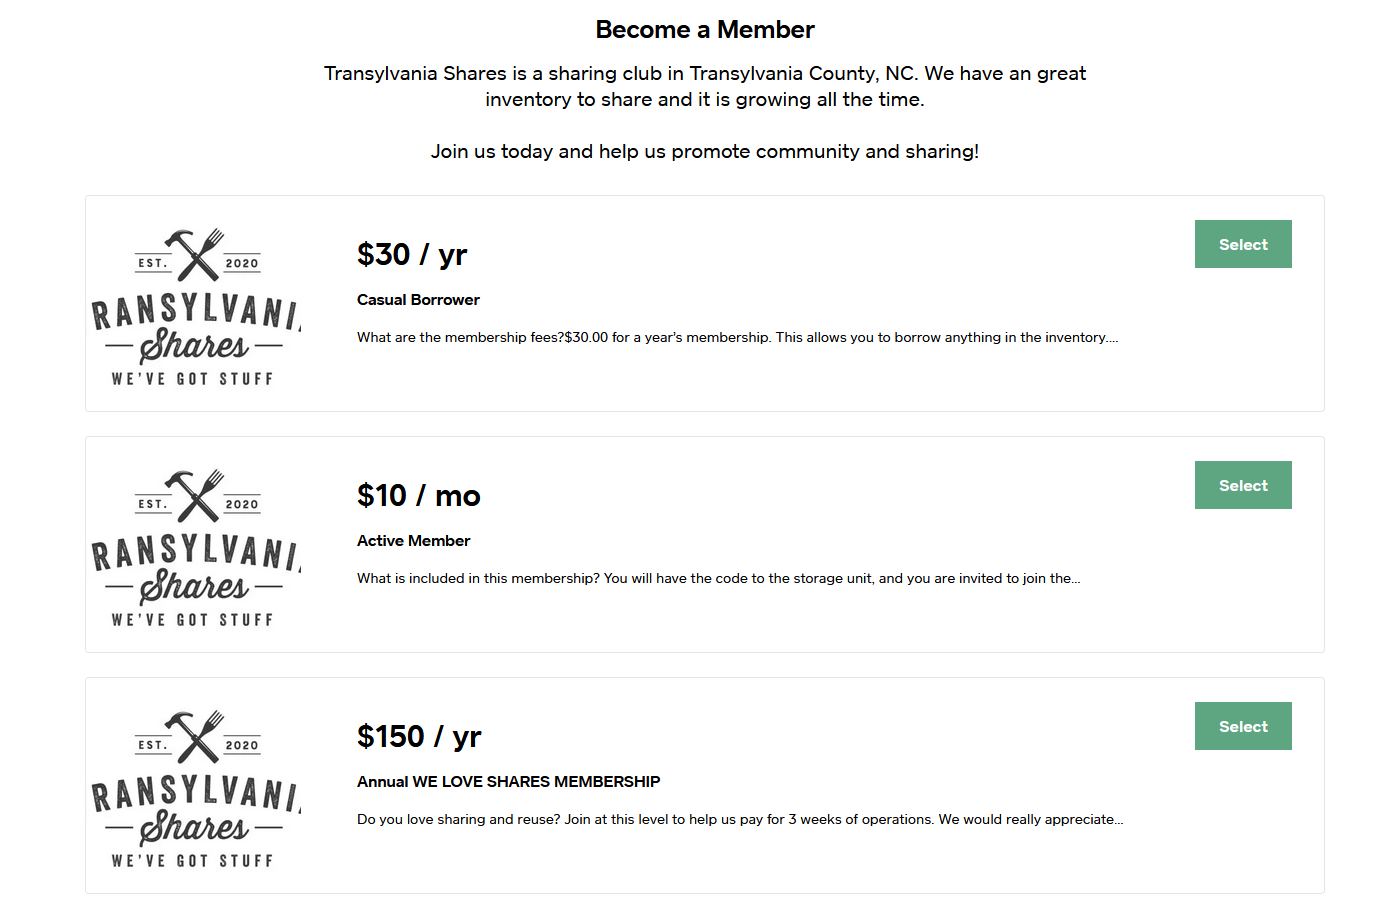The width and height of the screenshot is (1378, 898).
Task: Click the Become a Member heading
Action: pyautogui.click(x=705, y=30)
